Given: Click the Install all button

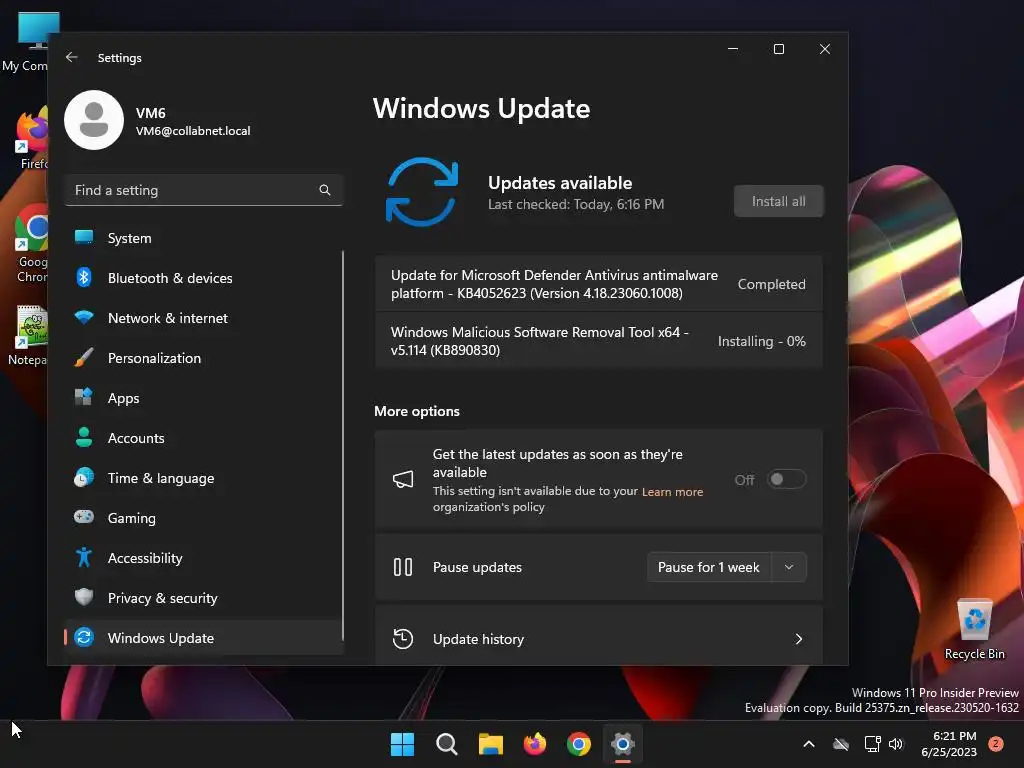Looking at the screenshot, I should [x=778, y=201].
